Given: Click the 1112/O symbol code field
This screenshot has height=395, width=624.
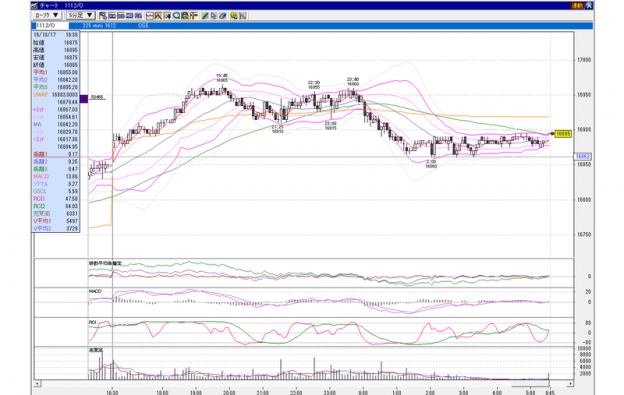Looking at the screenshot, I should point(51,25).
